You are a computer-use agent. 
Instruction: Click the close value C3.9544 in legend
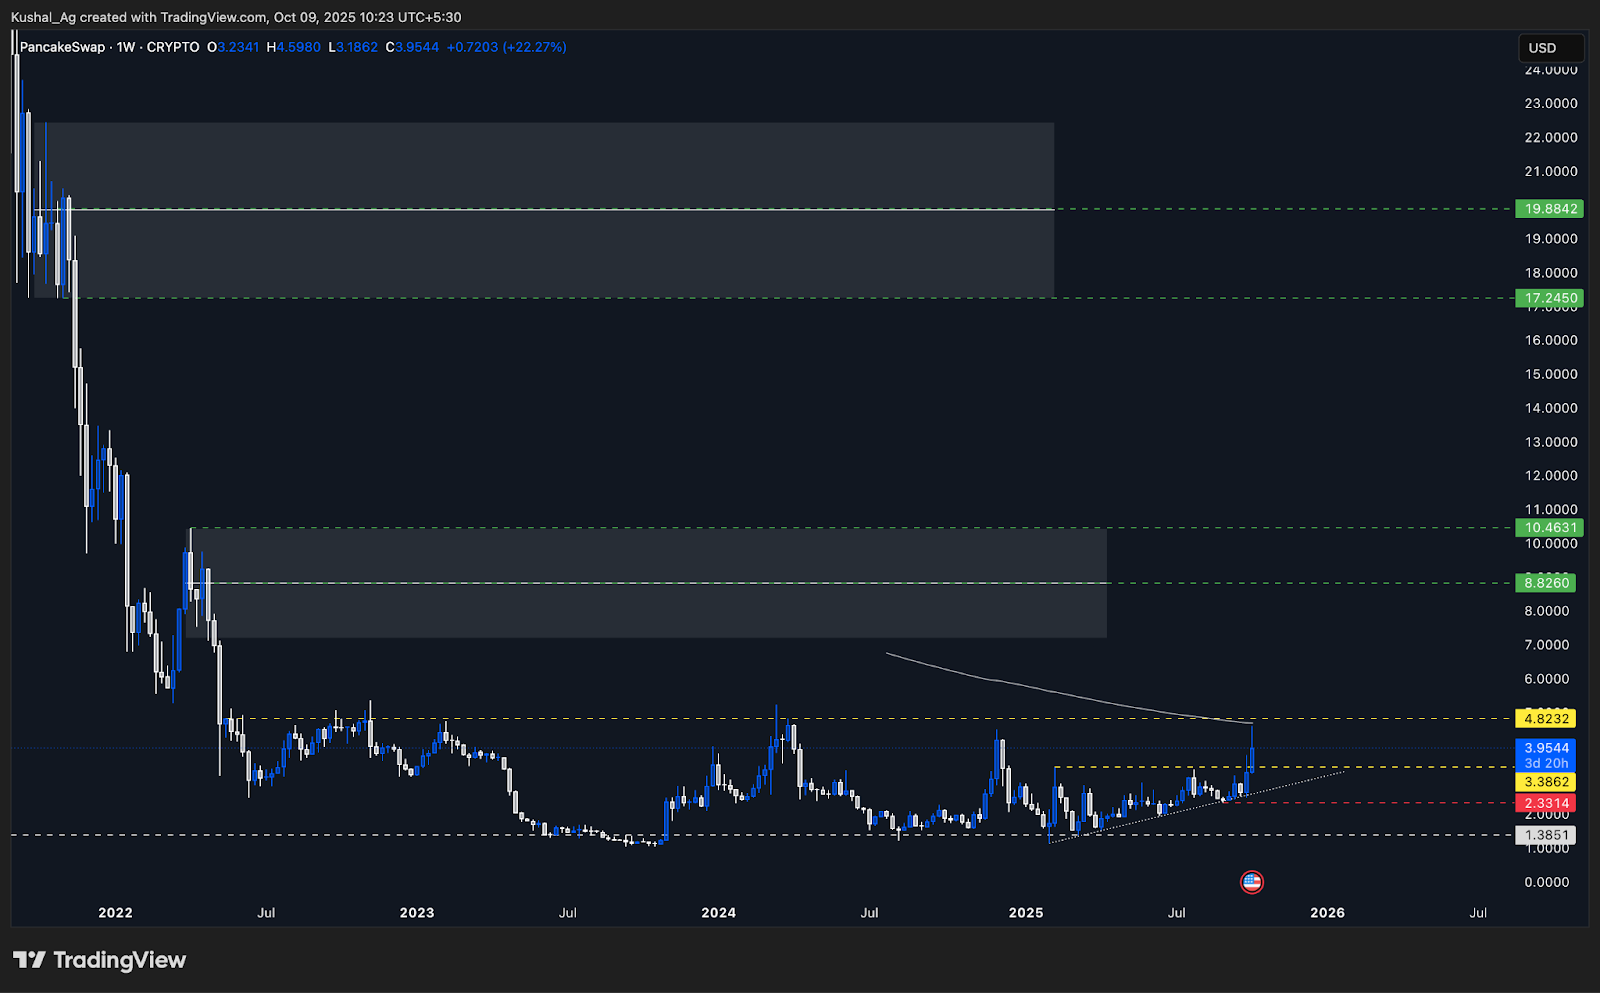point(412,47)
